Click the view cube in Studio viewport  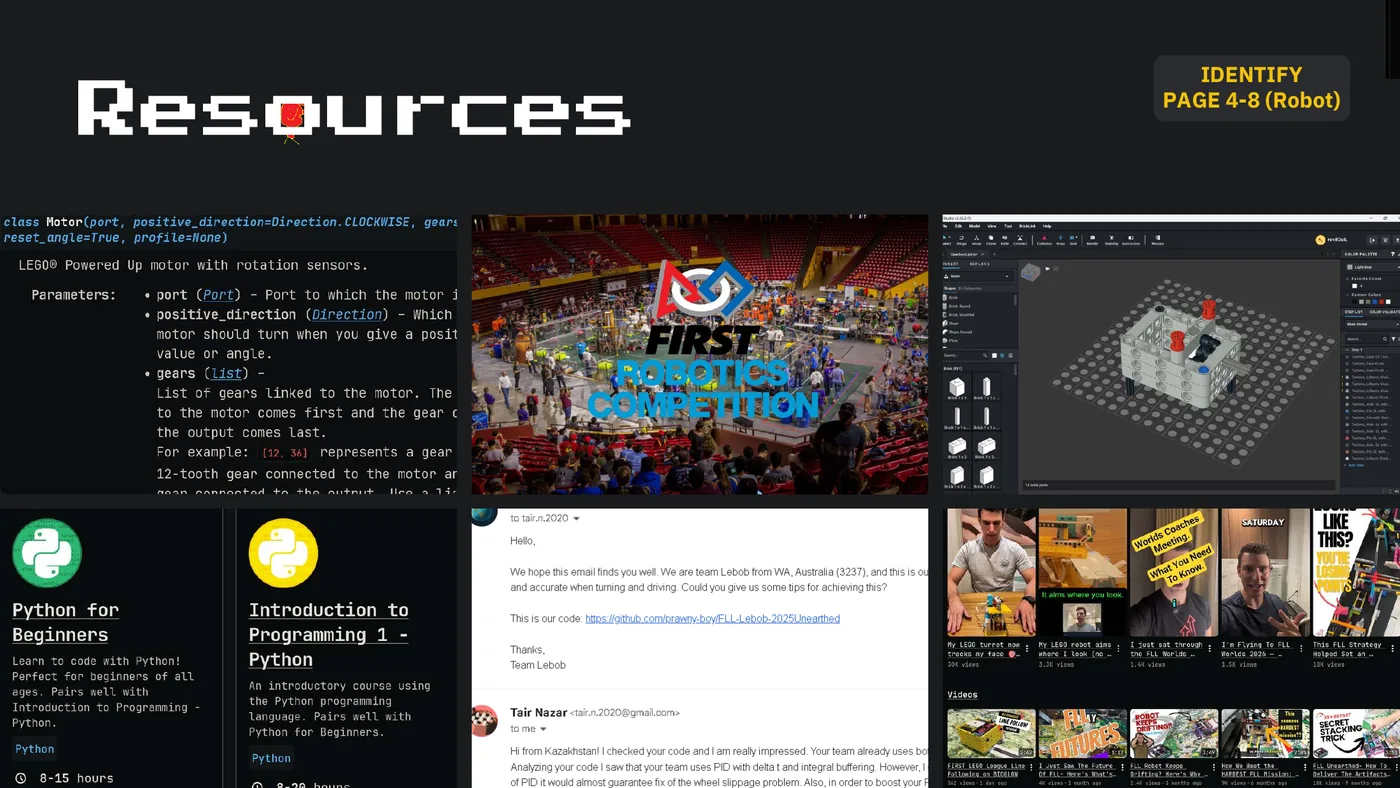click(1031, 272)
